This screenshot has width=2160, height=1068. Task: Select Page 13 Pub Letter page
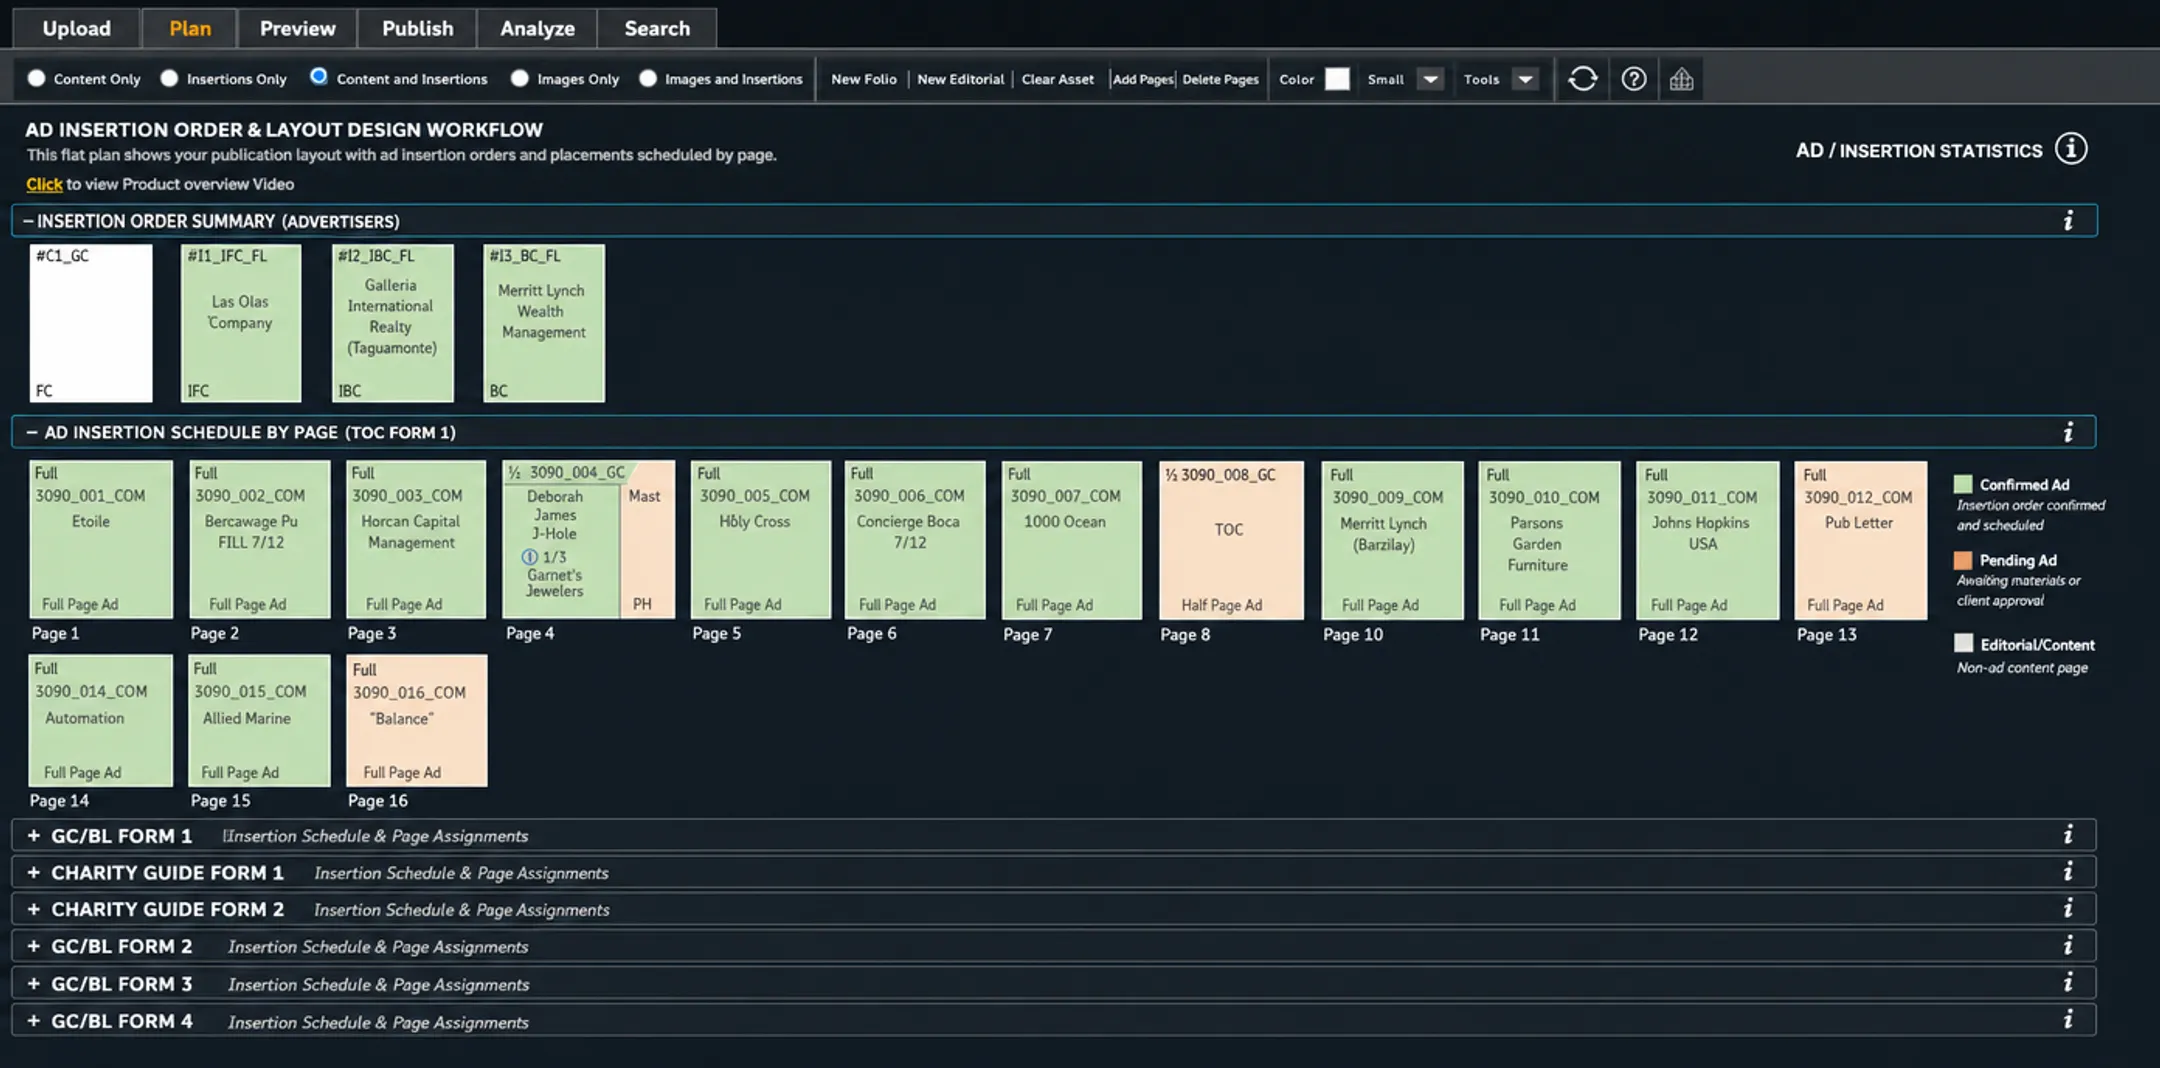(1861, 539)
